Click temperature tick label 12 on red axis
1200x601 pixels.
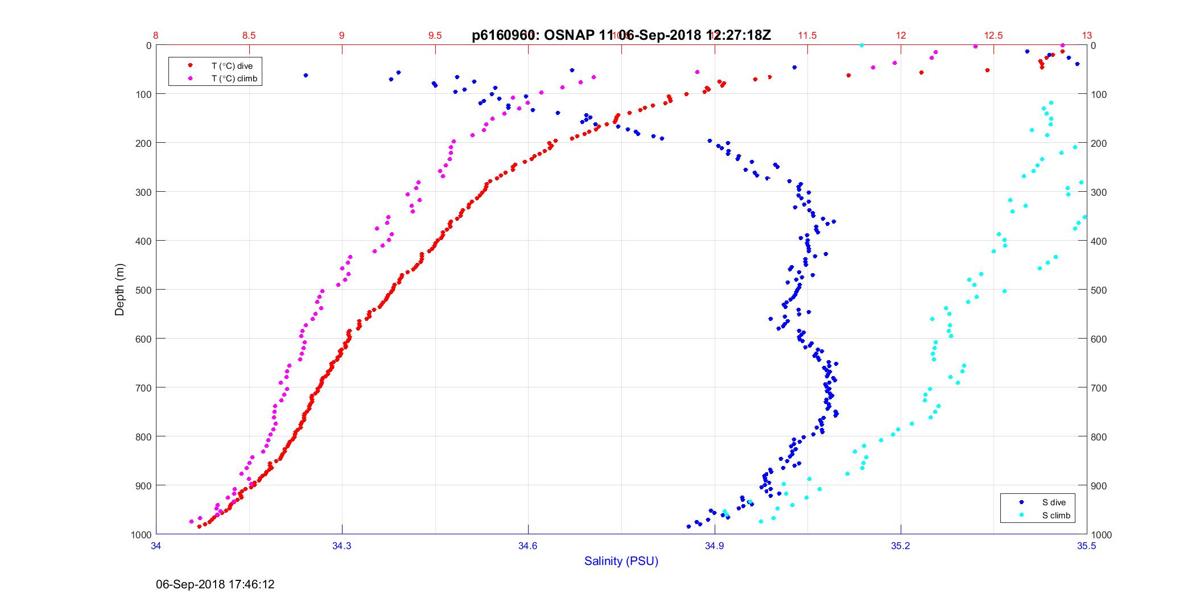tap(900, 35)
